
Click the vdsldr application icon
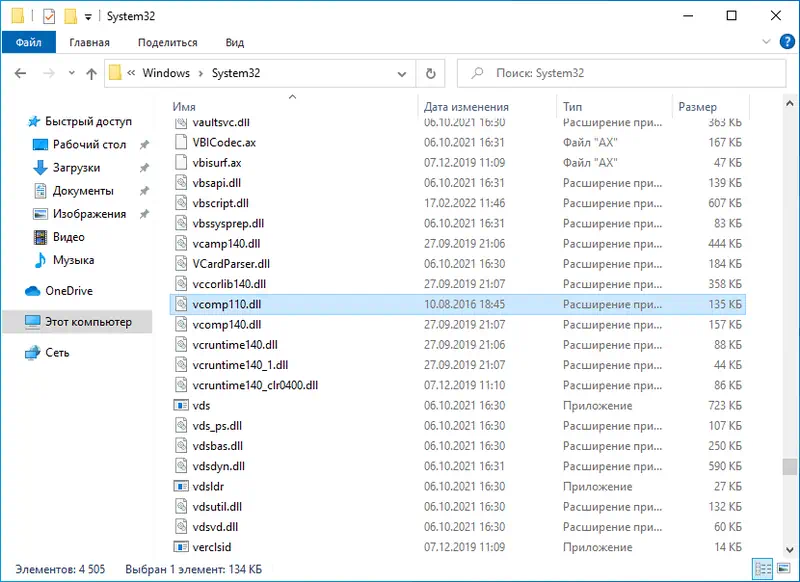coord(181,487)
